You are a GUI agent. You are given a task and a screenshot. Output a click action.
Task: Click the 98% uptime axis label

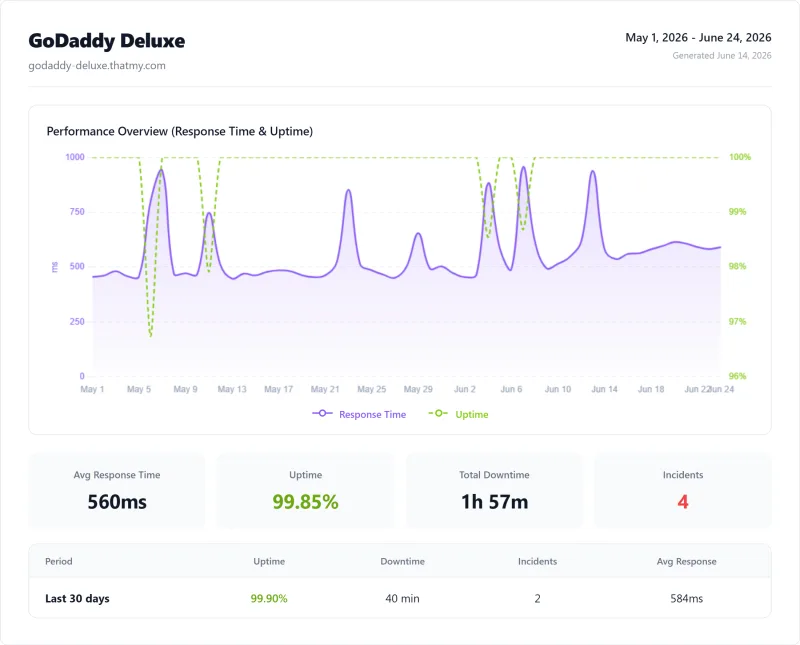737,266
